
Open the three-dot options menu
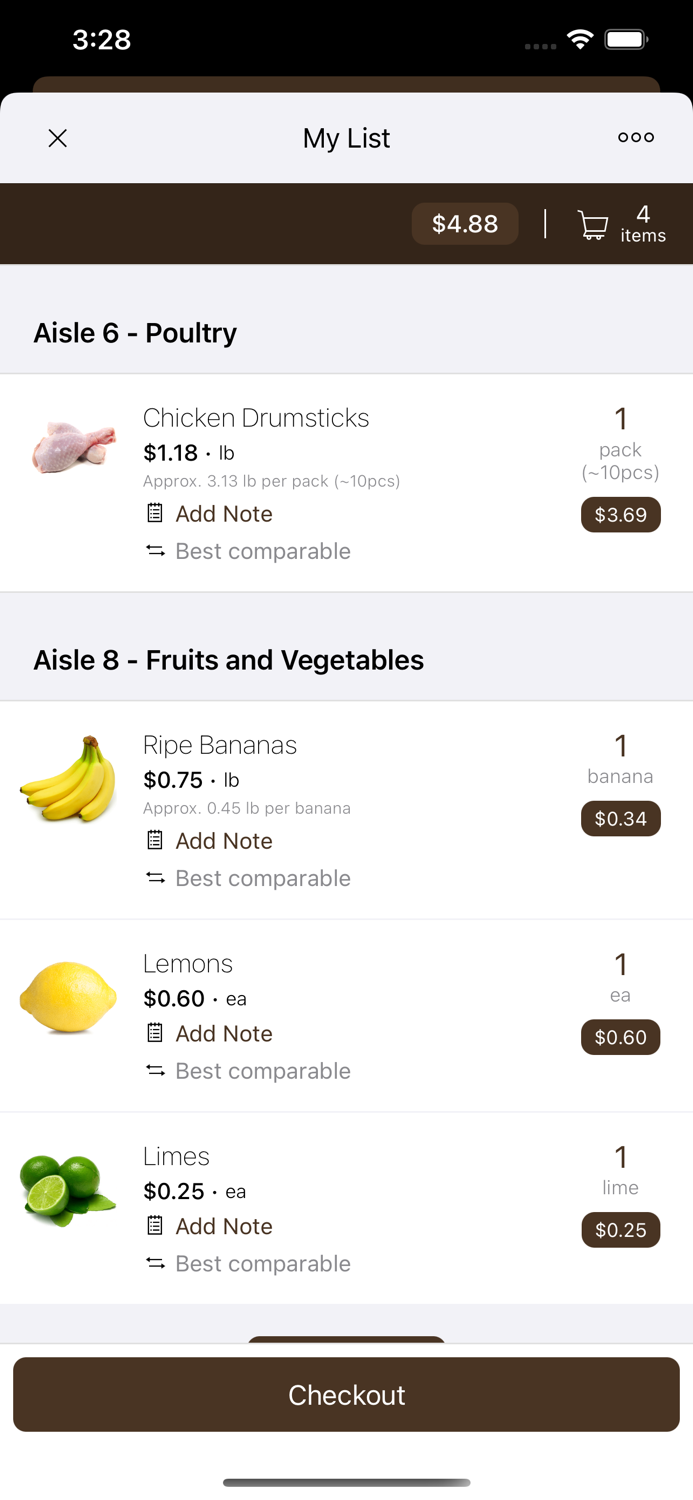[x=635, y=138]
